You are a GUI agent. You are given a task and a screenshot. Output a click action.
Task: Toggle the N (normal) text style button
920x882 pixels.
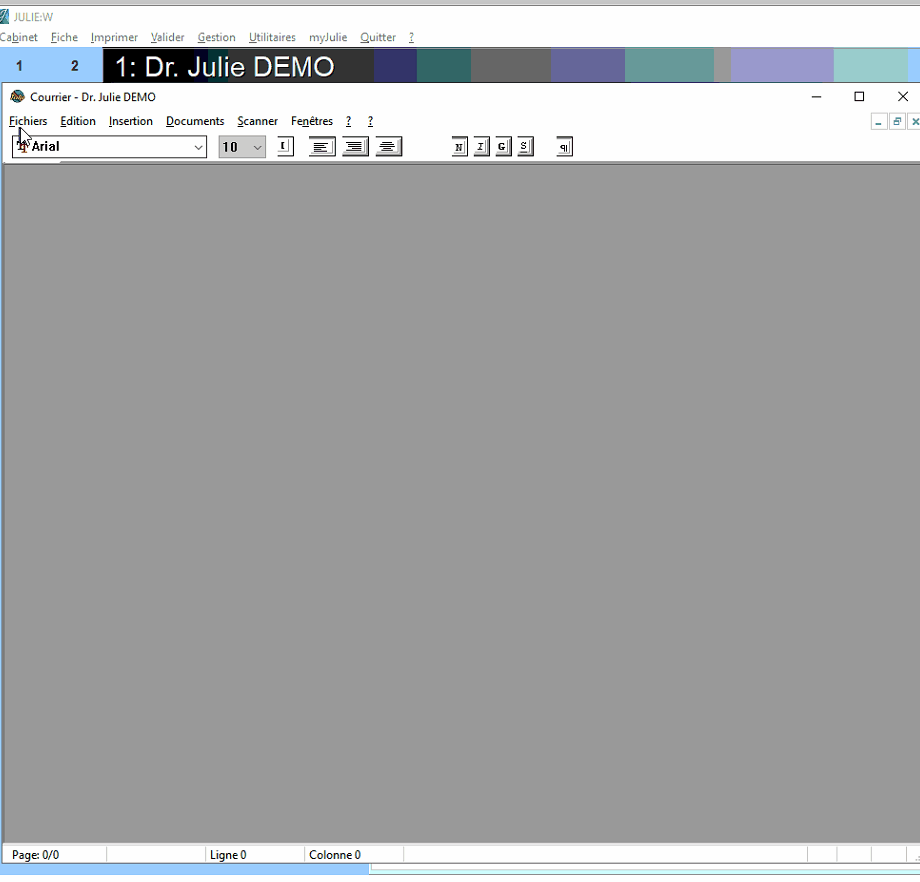[x=459, y=147]
